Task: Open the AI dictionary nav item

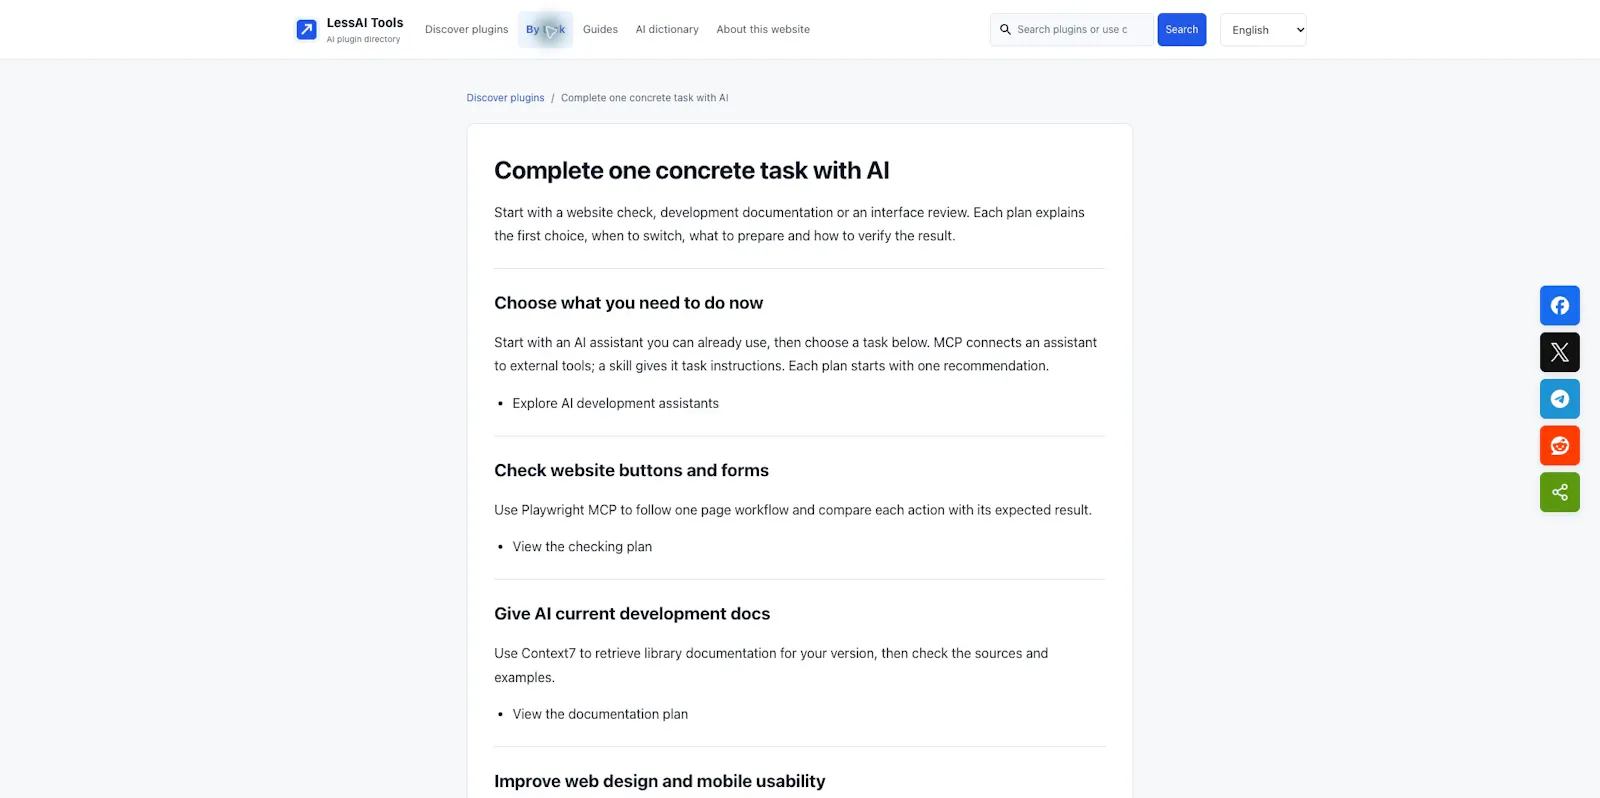Action: (x=667, y=30)
